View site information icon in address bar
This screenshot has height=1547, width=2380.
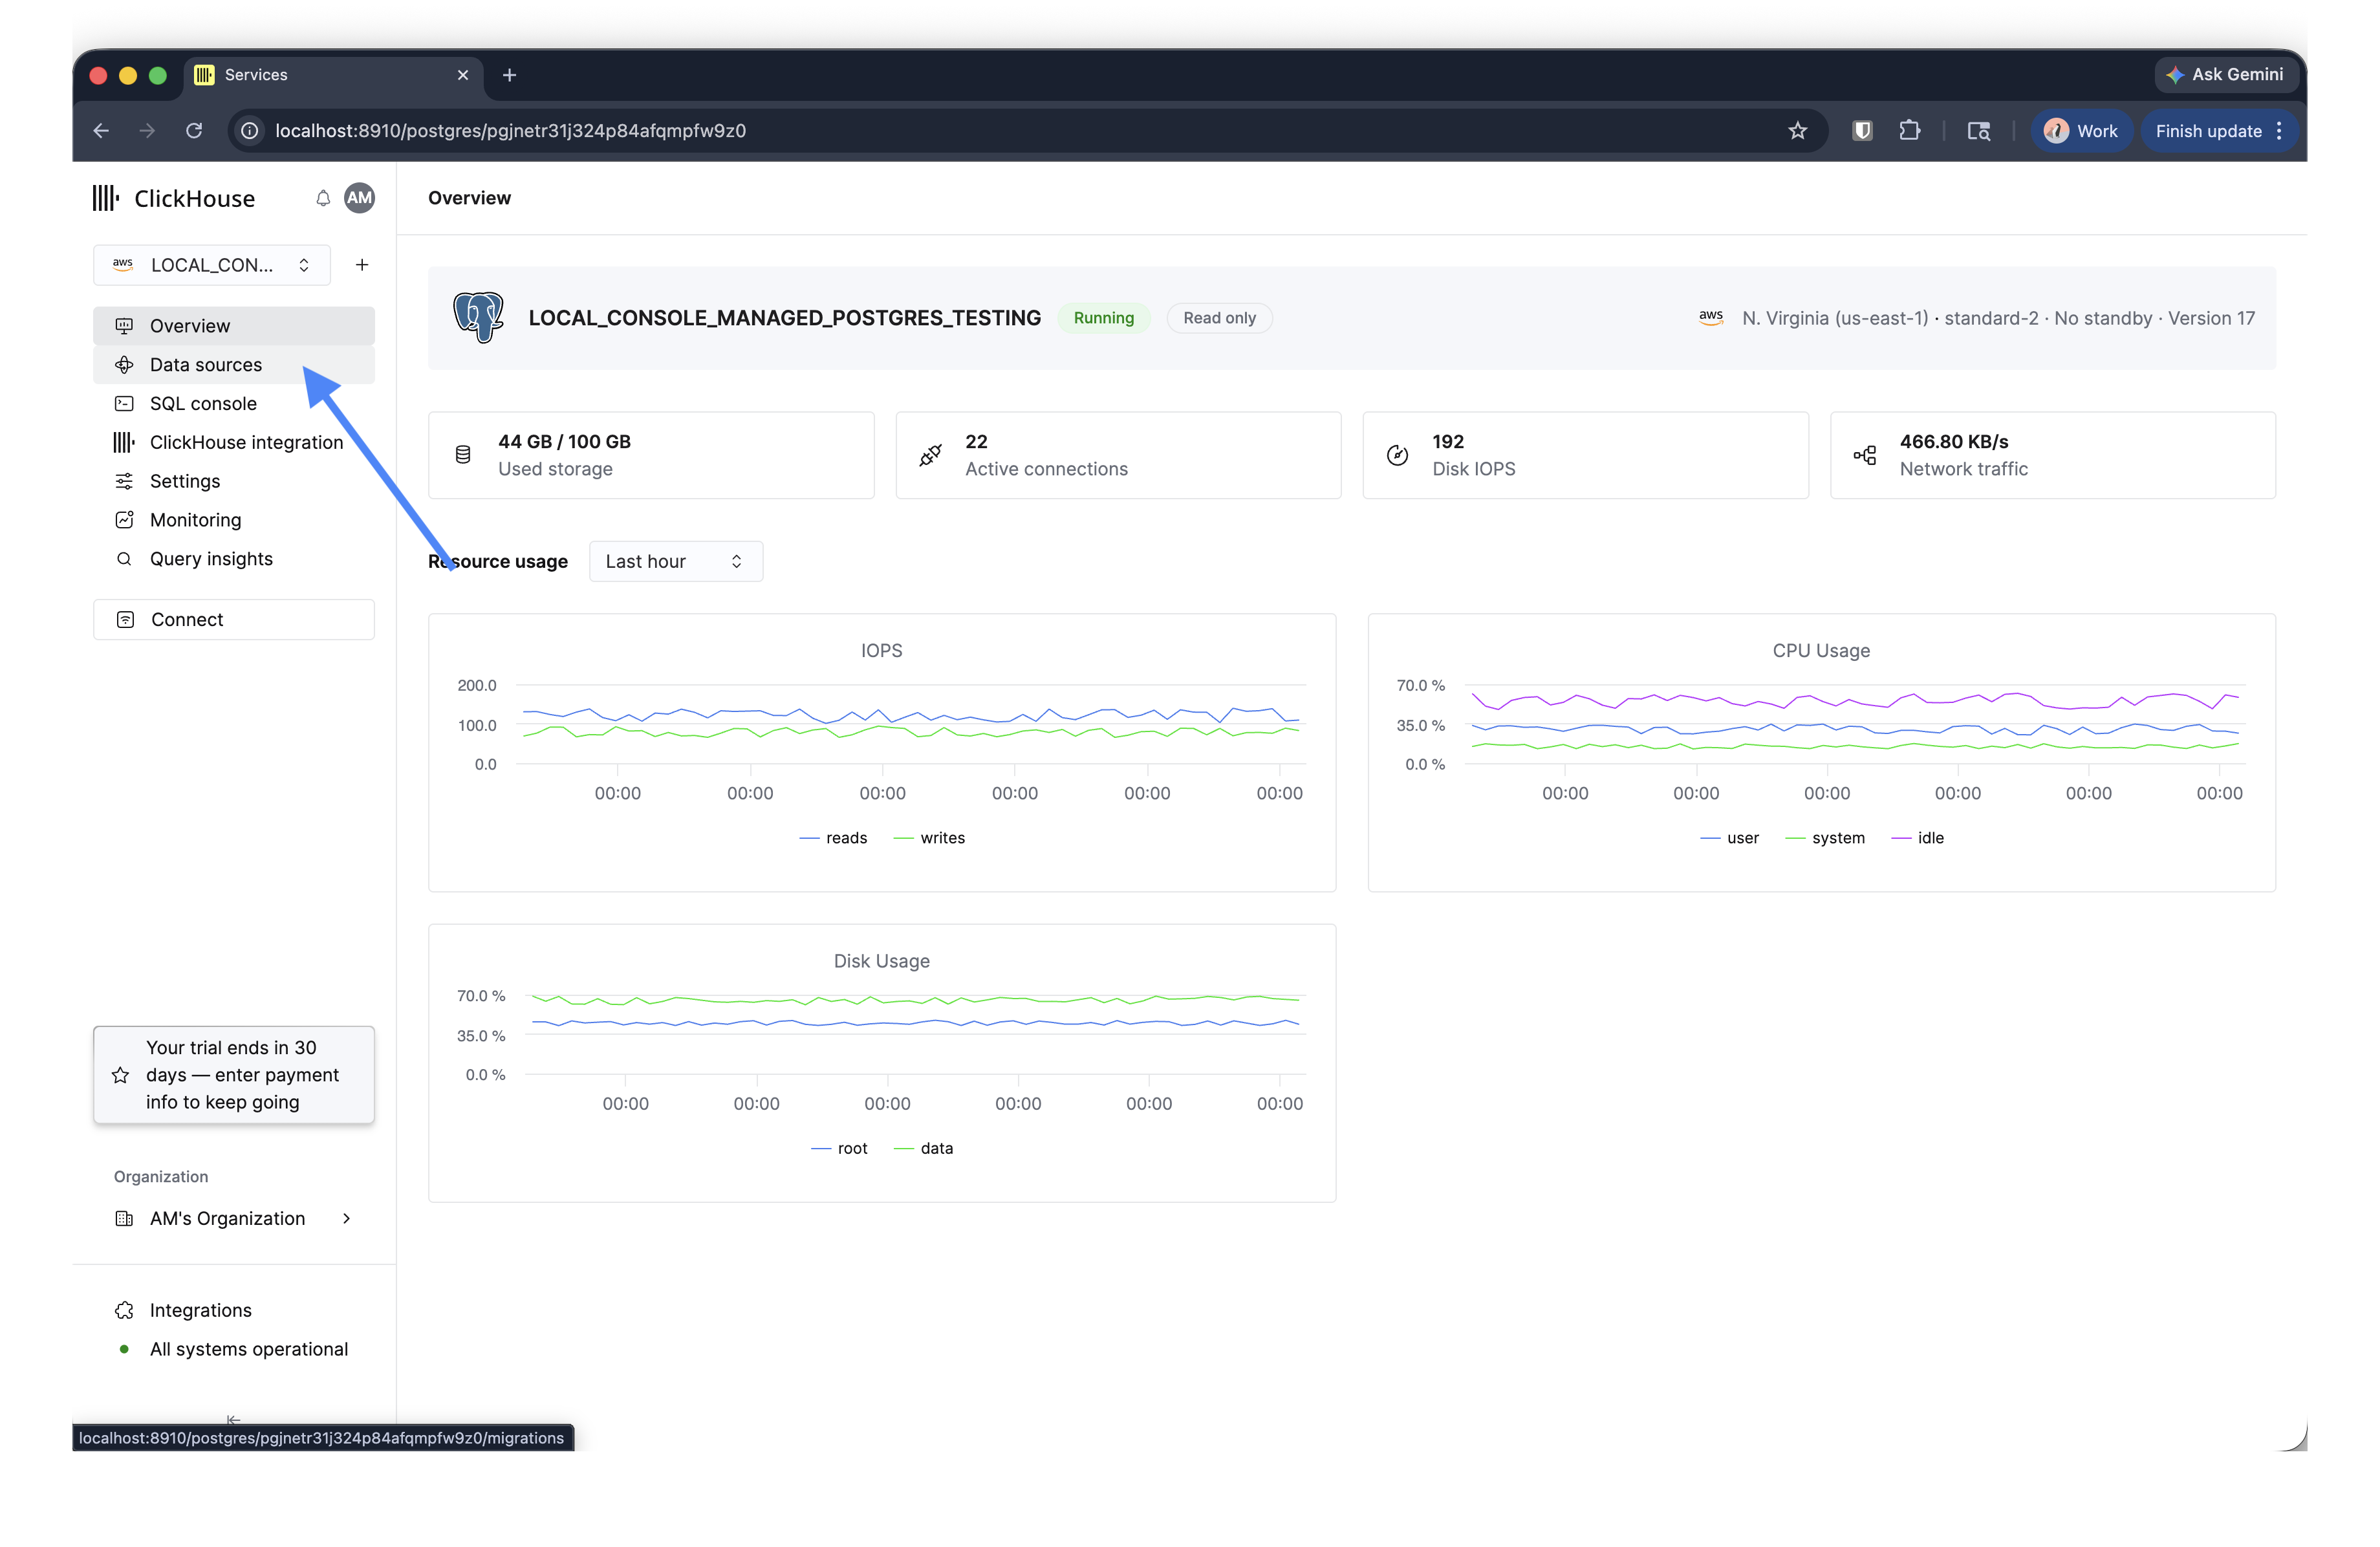(x=250, y=131)
